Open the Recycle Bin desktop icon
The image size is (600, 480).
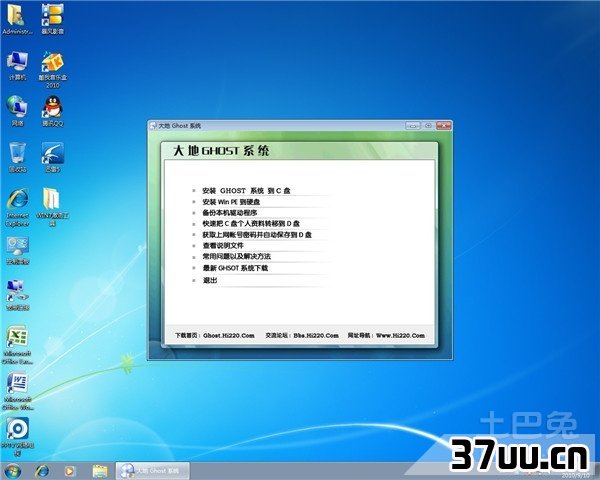tap(17, 157)
